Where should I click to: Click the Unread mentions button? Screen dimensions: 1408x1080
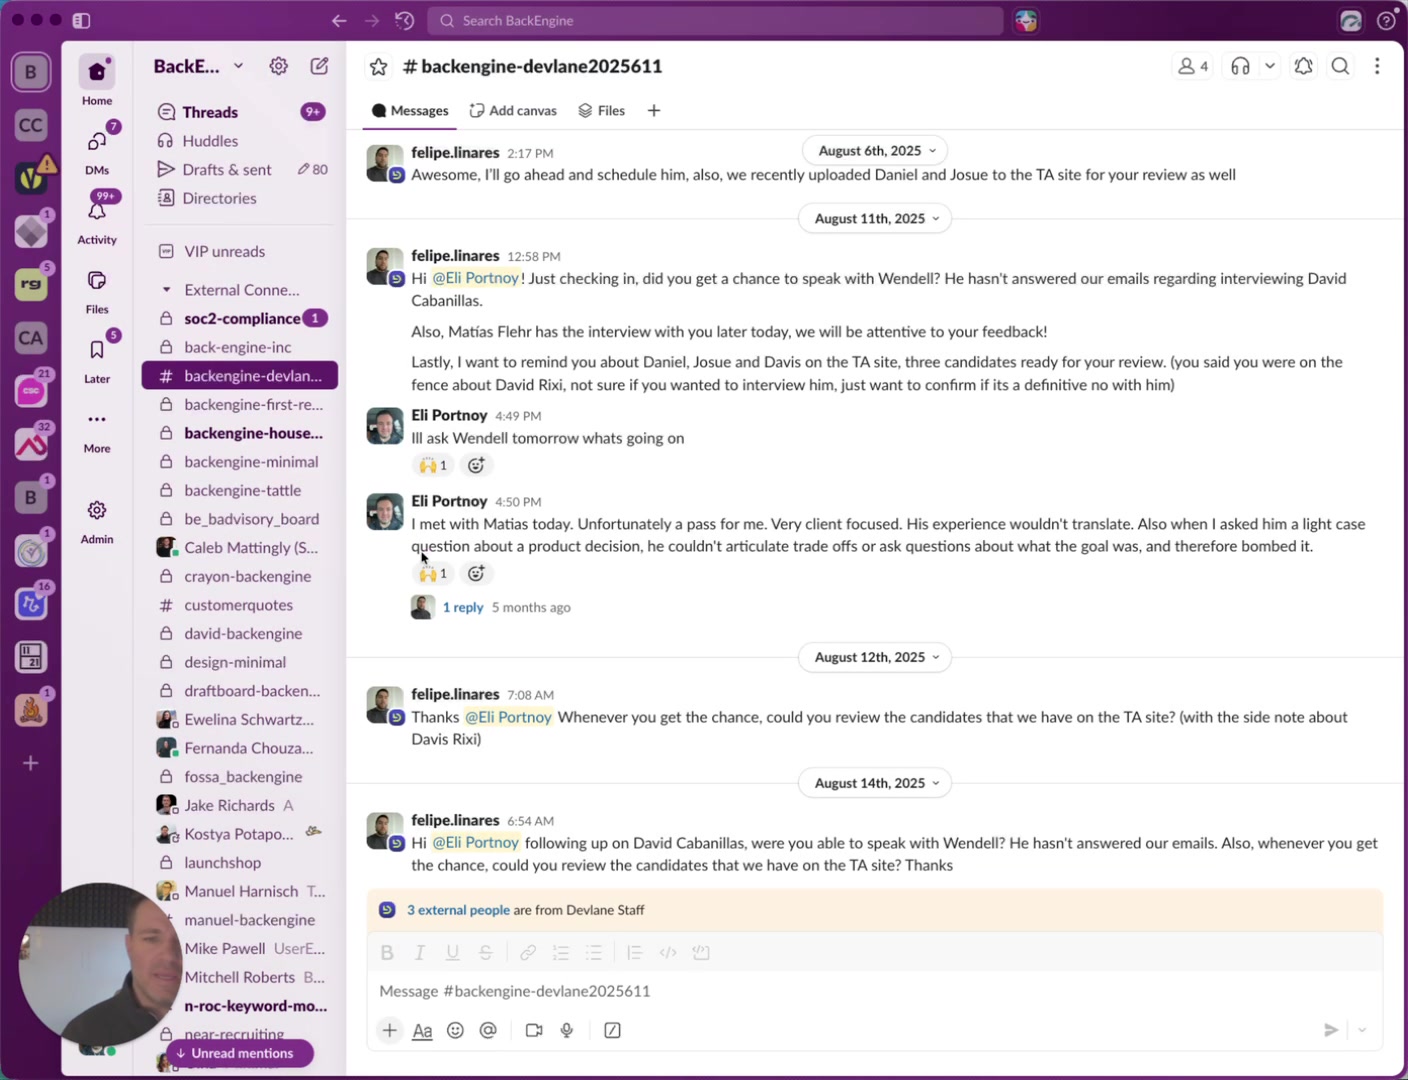pos(240,1053)
